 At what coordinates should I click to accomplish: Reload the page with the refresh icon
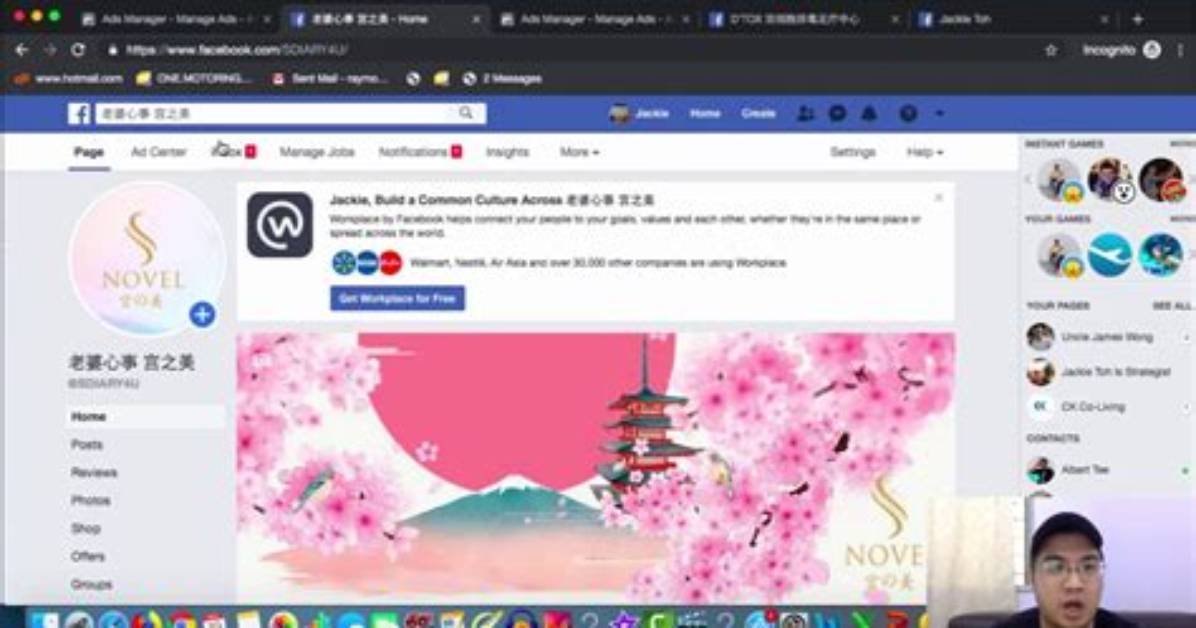[78, 50]
